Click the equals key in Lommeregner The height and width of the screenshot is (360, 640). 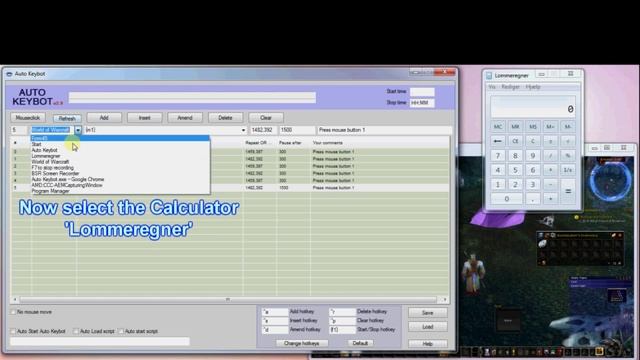click(568, 191)
